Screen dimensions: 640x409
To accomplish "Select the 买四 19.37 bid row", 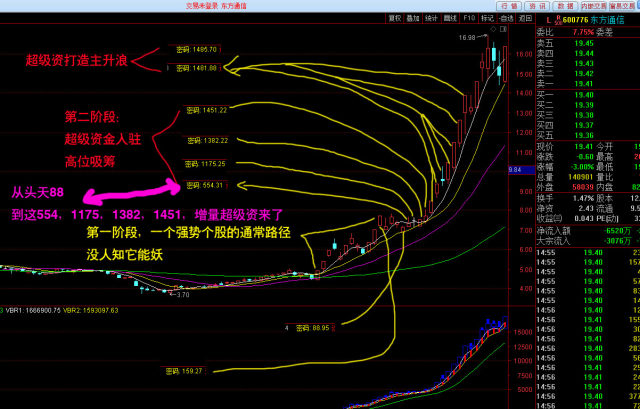I will click(x=588, y=125).
